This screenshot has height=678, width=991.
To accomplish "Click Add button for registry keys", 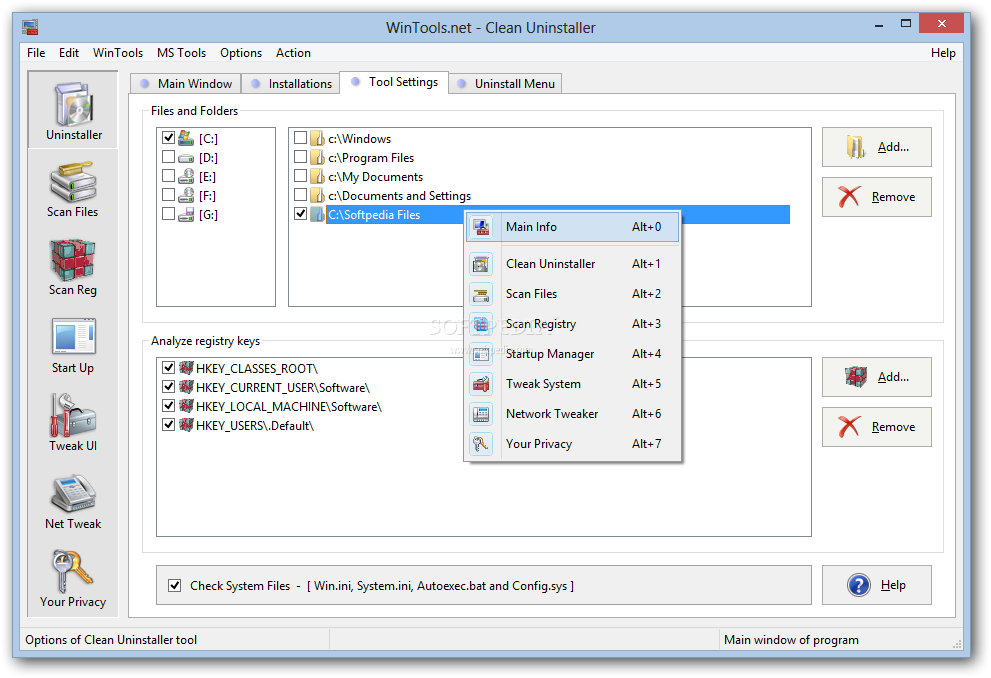I will (877, 377).
